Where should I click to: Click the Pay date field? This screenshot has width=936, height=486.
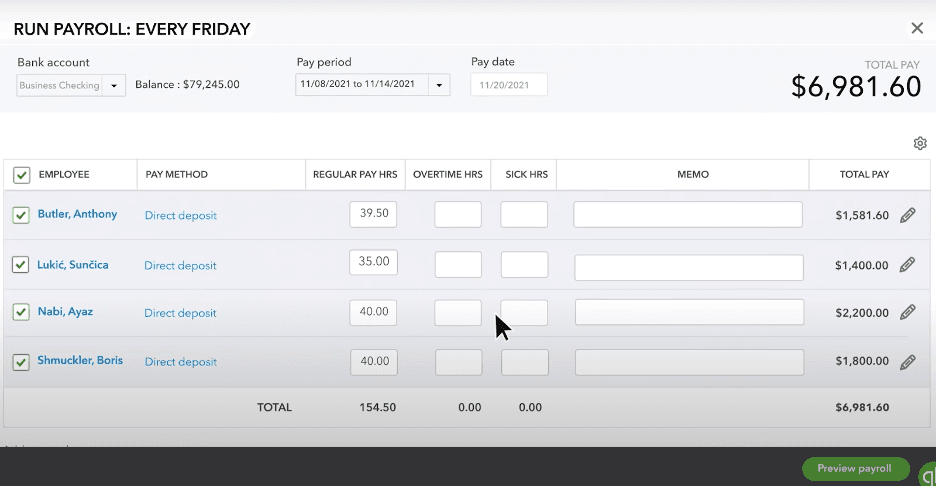pyautogui.click(x=509, y=85)
